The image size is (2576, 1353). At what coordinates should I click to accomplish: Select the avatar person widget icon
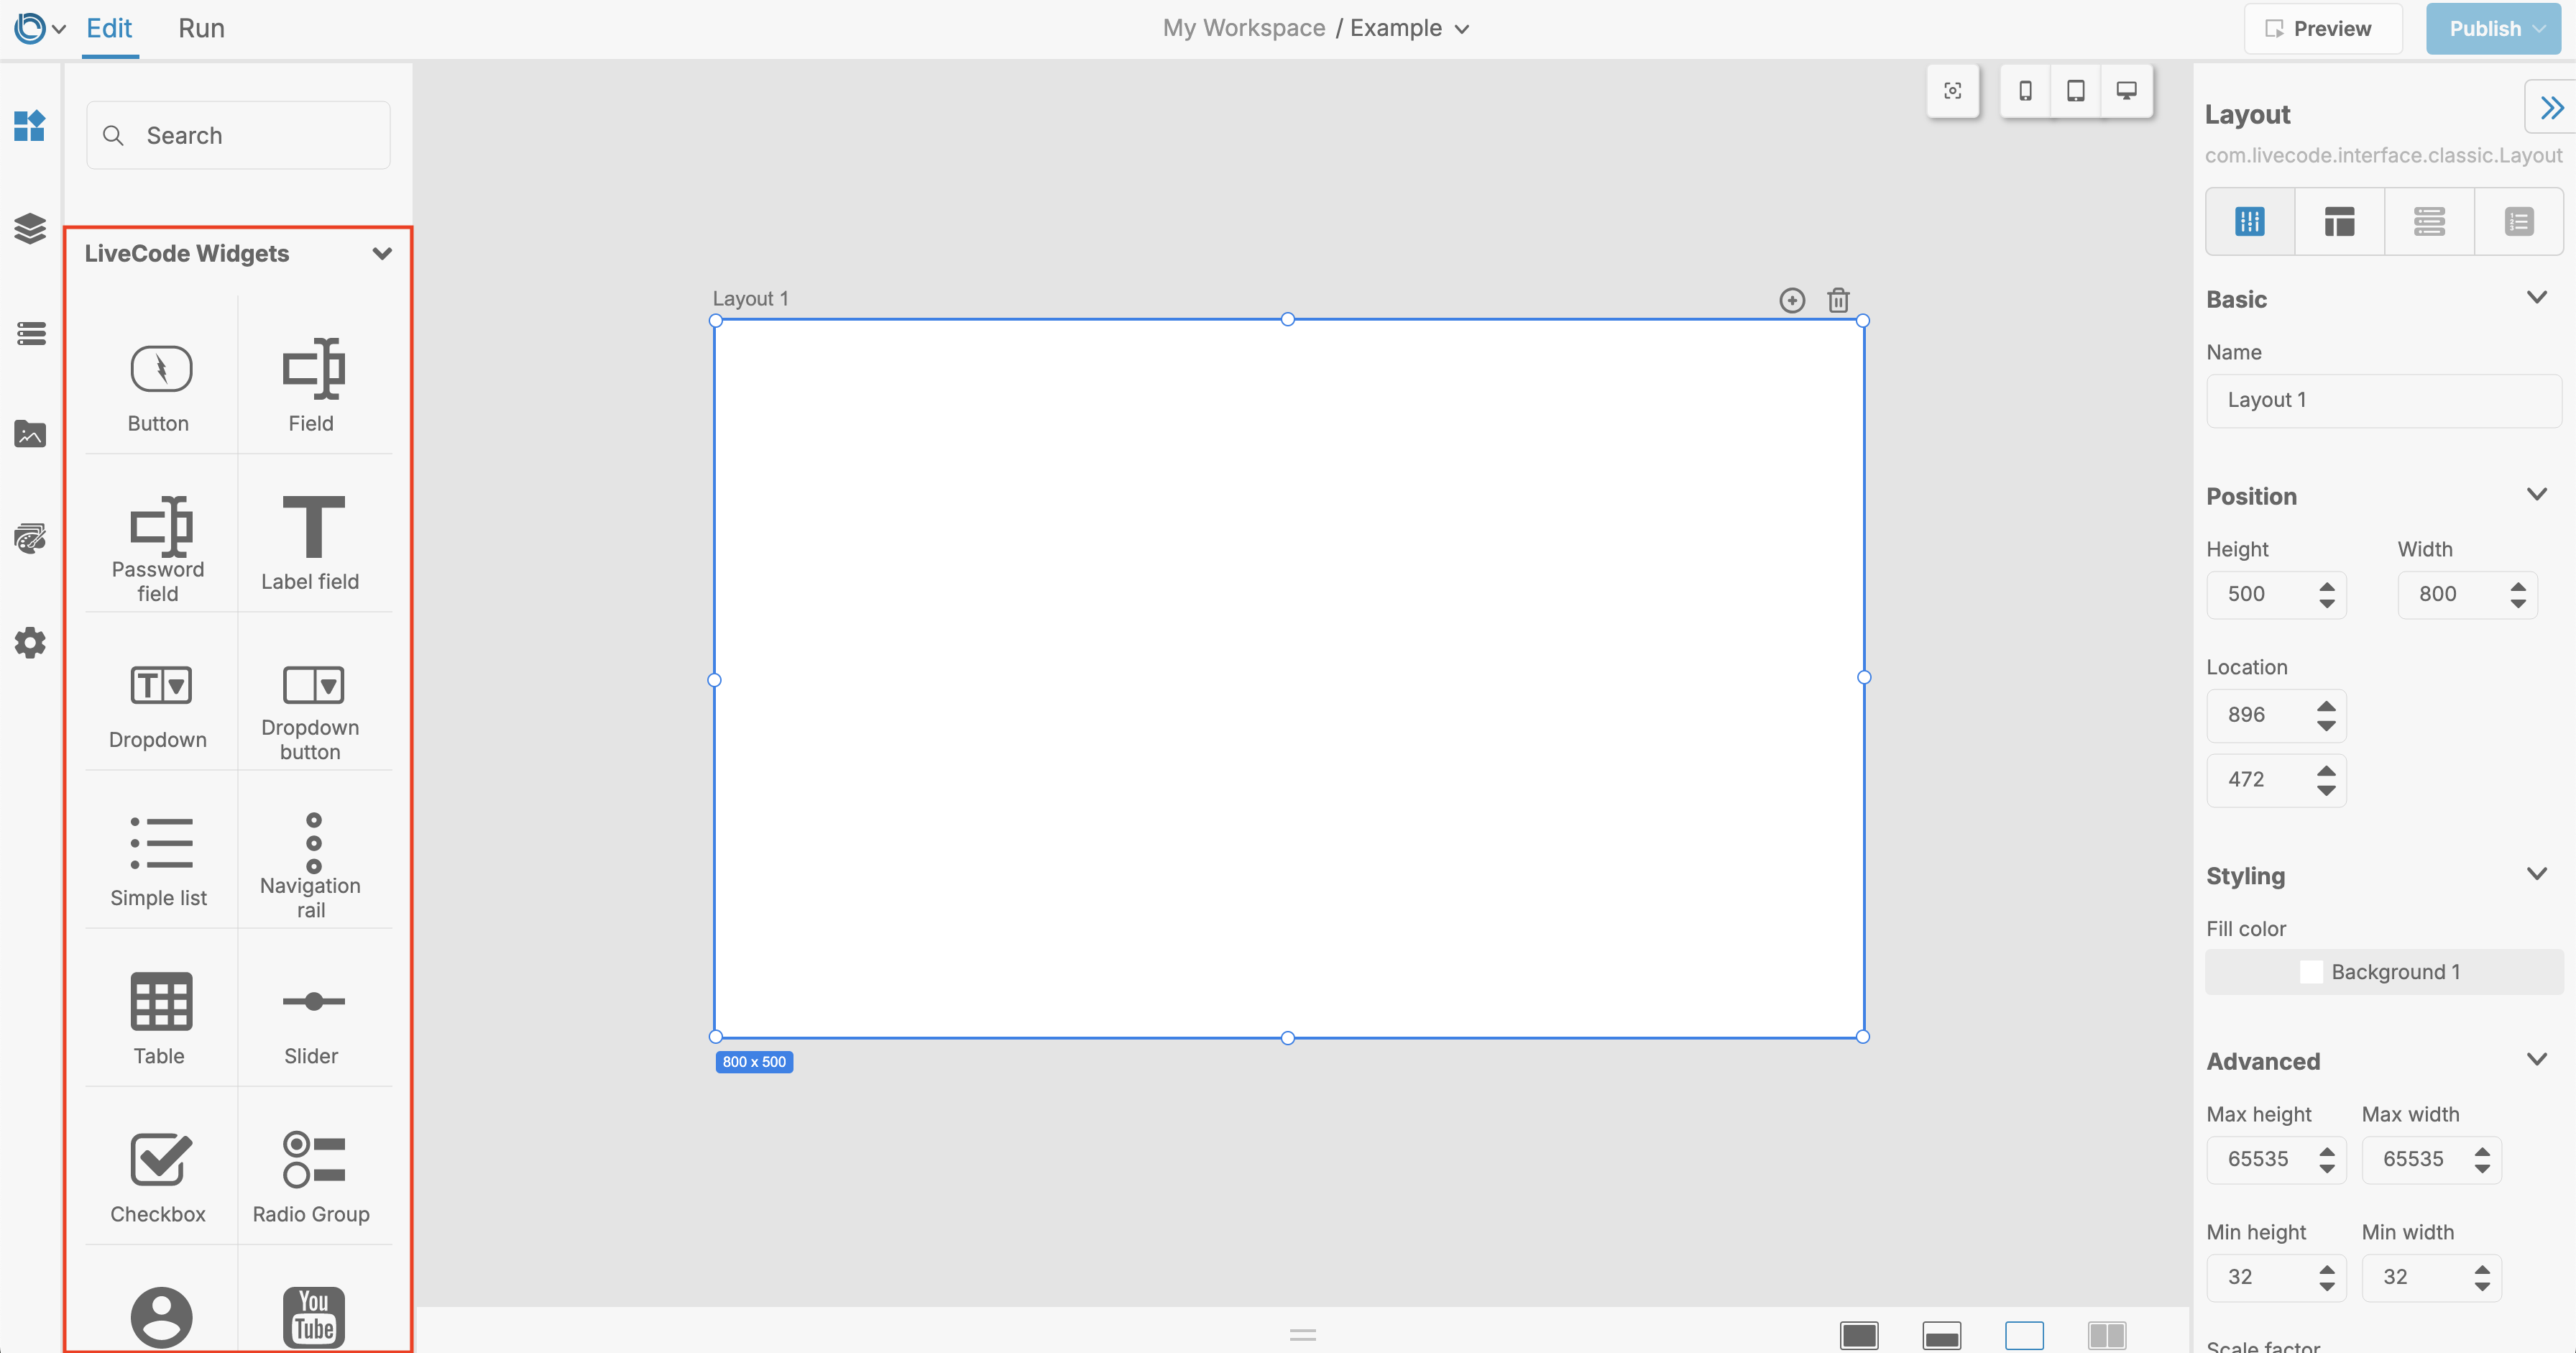161,1317
